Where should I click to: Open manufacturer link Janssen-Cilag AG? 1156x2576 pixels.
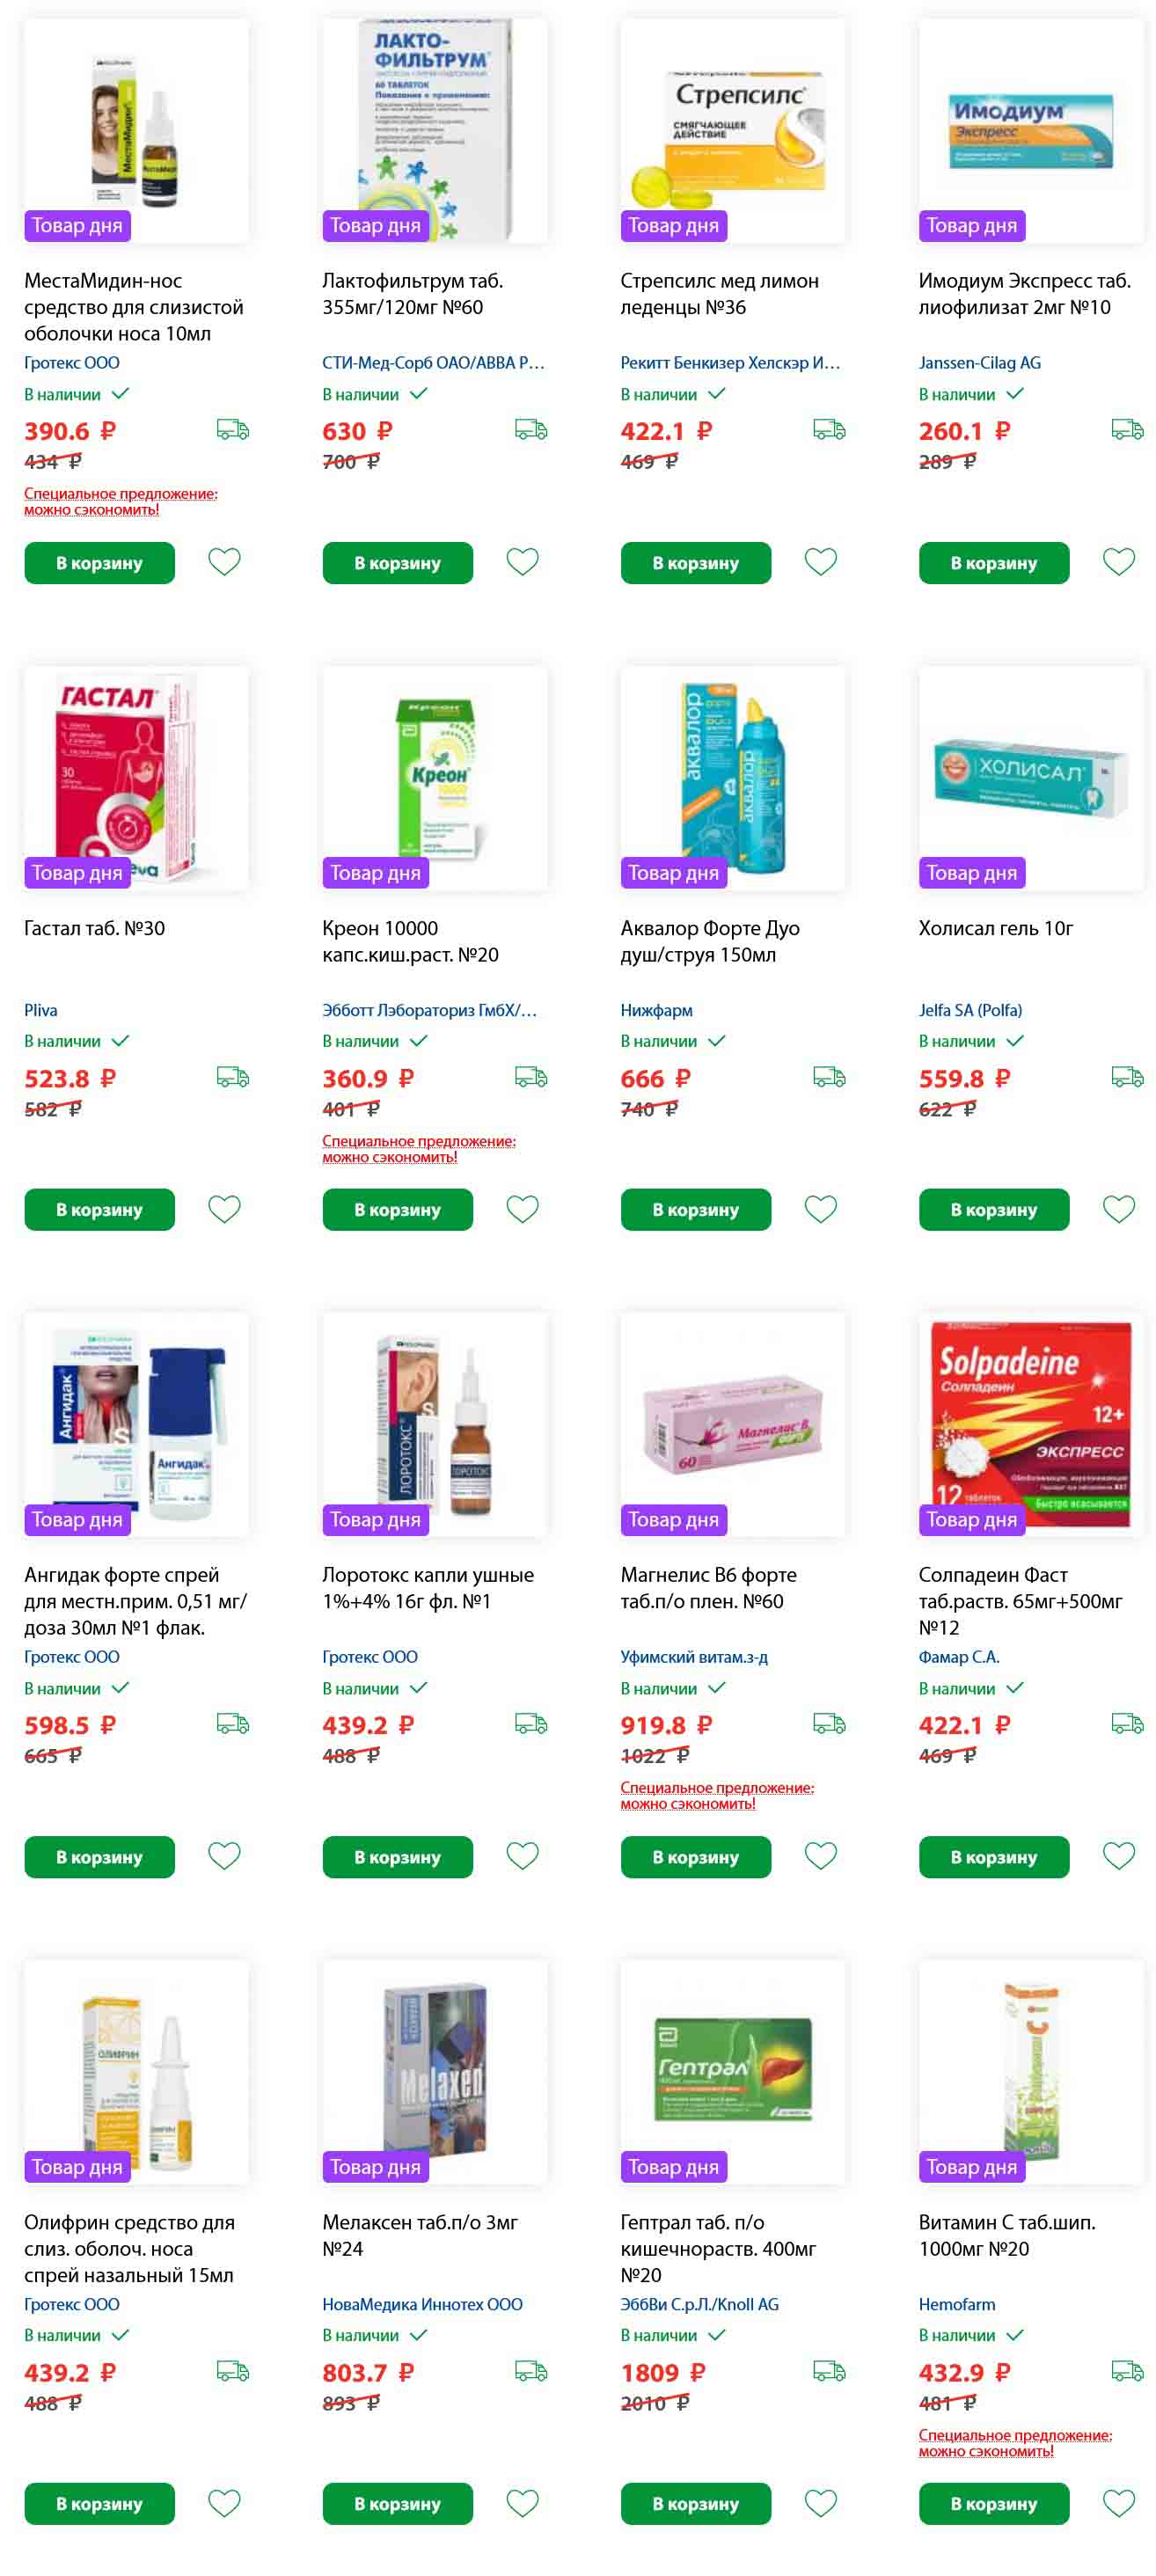(979, 363)
